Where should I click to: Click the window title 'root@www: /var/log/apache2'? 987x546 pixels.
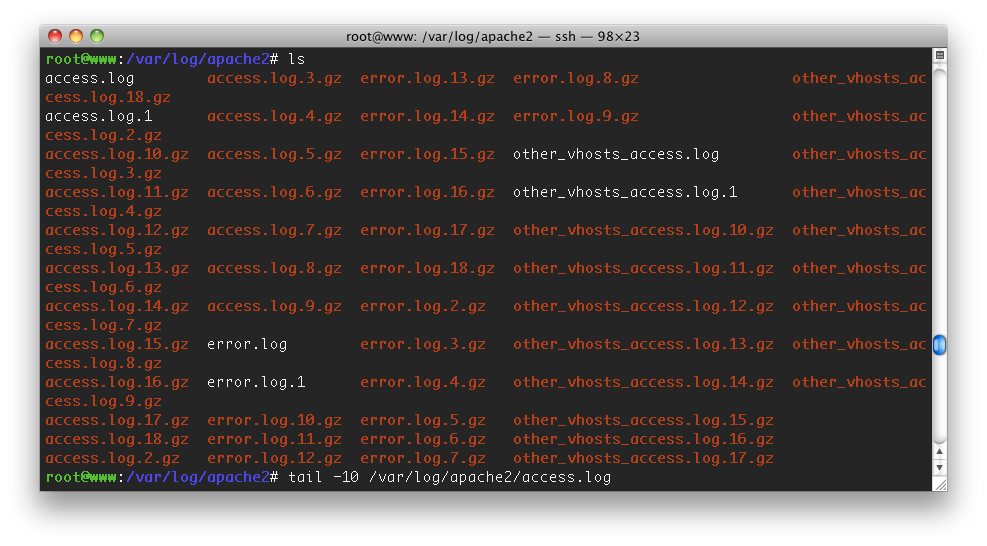[x=439, y=37]
